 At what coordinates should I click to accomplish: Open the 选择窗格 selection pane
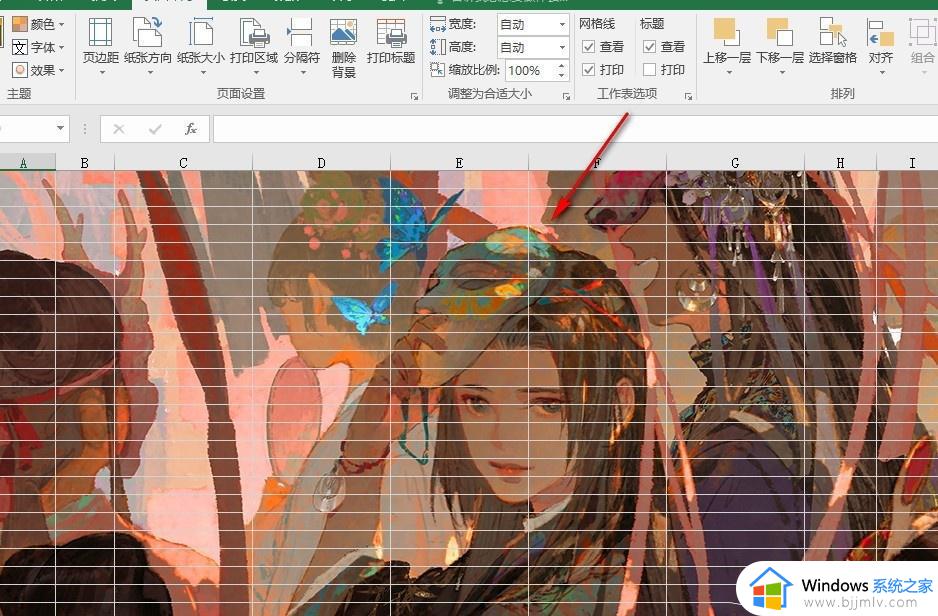pos(833,41)
